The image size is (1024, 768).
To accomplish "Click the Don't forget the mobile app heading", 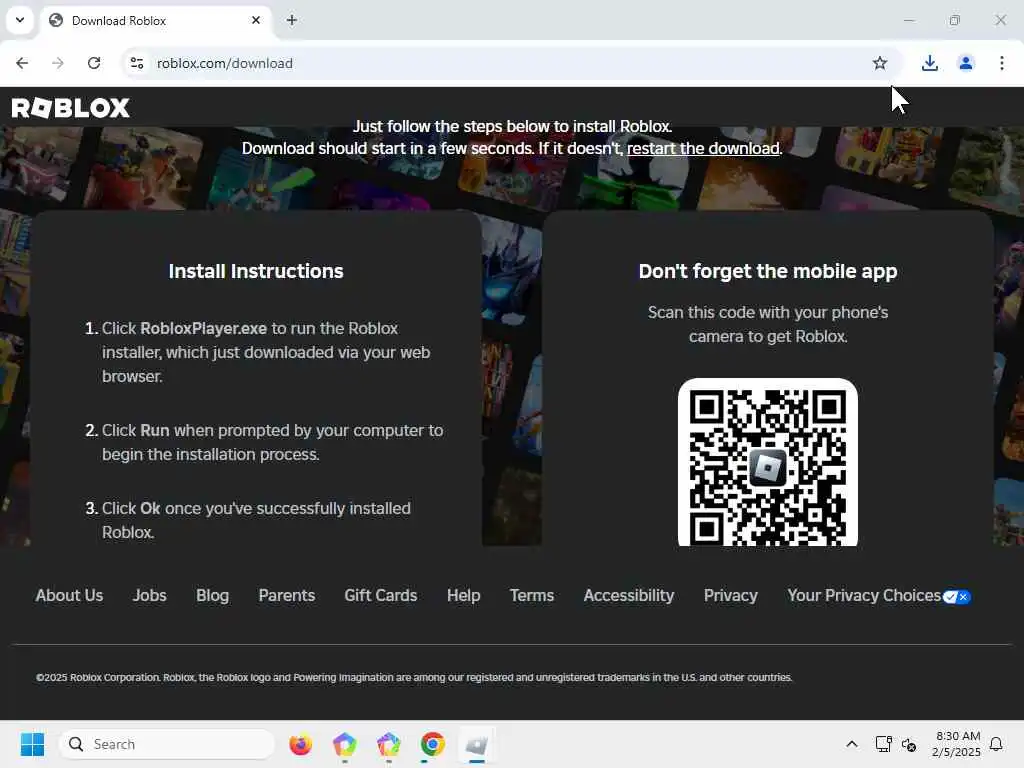I will tap(767, 271).
